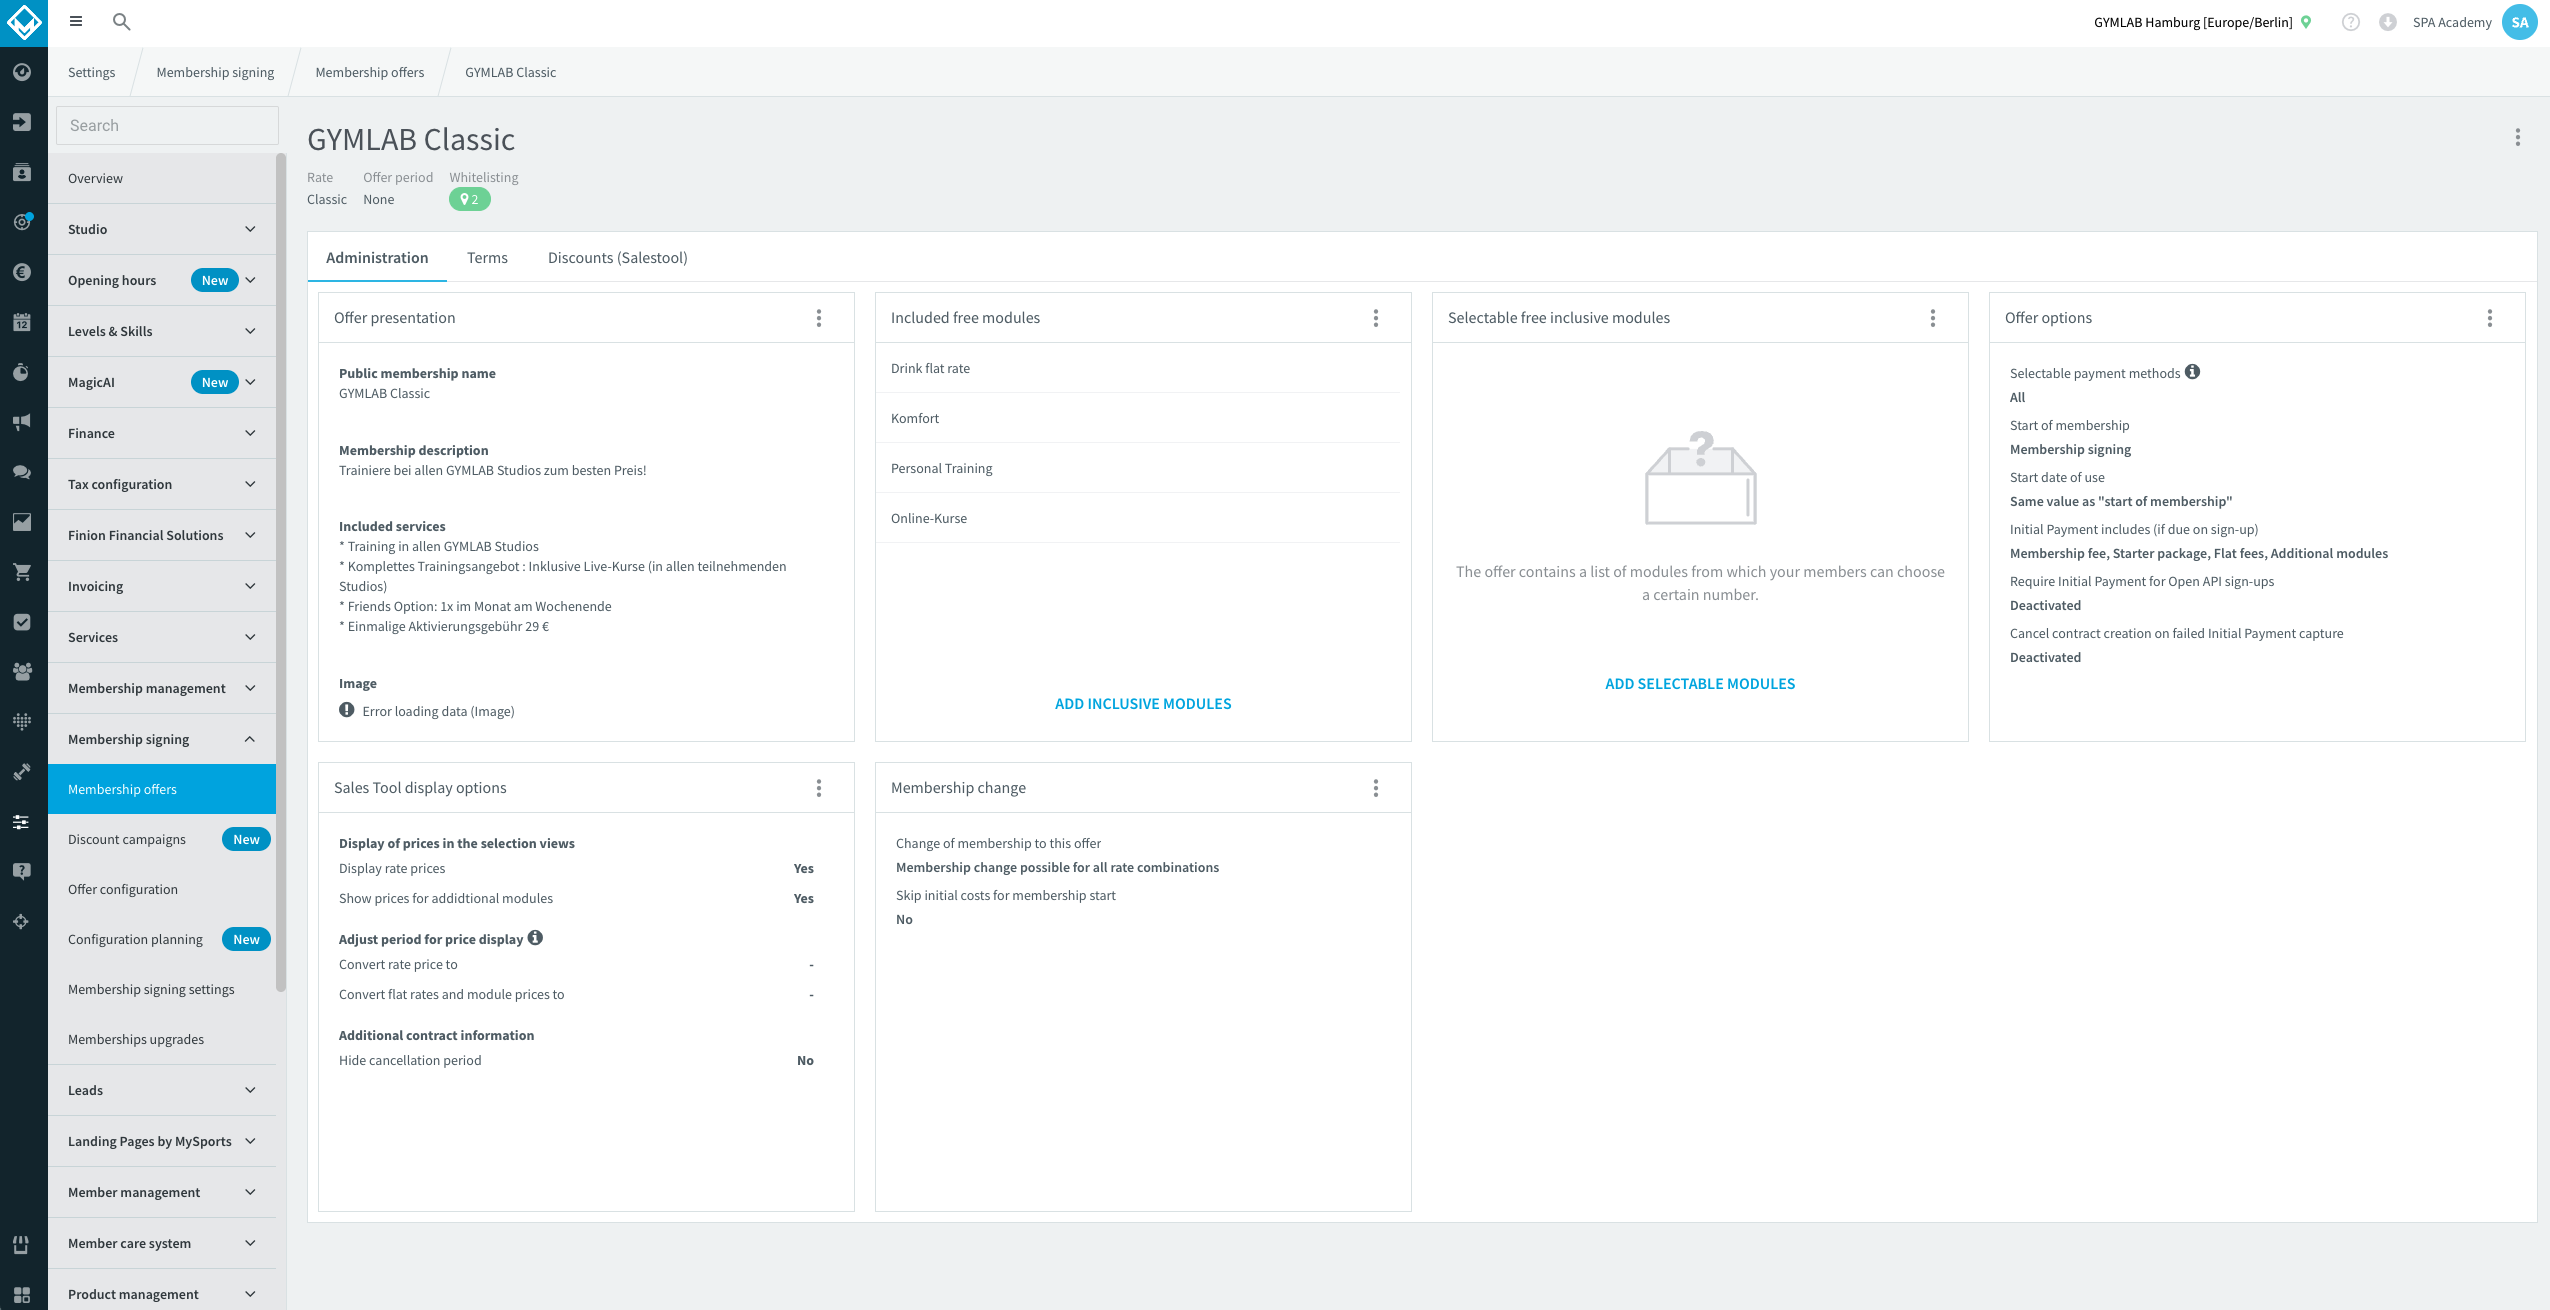
Task: Go to Settings breadcrumb
Action: click(91, 72)
